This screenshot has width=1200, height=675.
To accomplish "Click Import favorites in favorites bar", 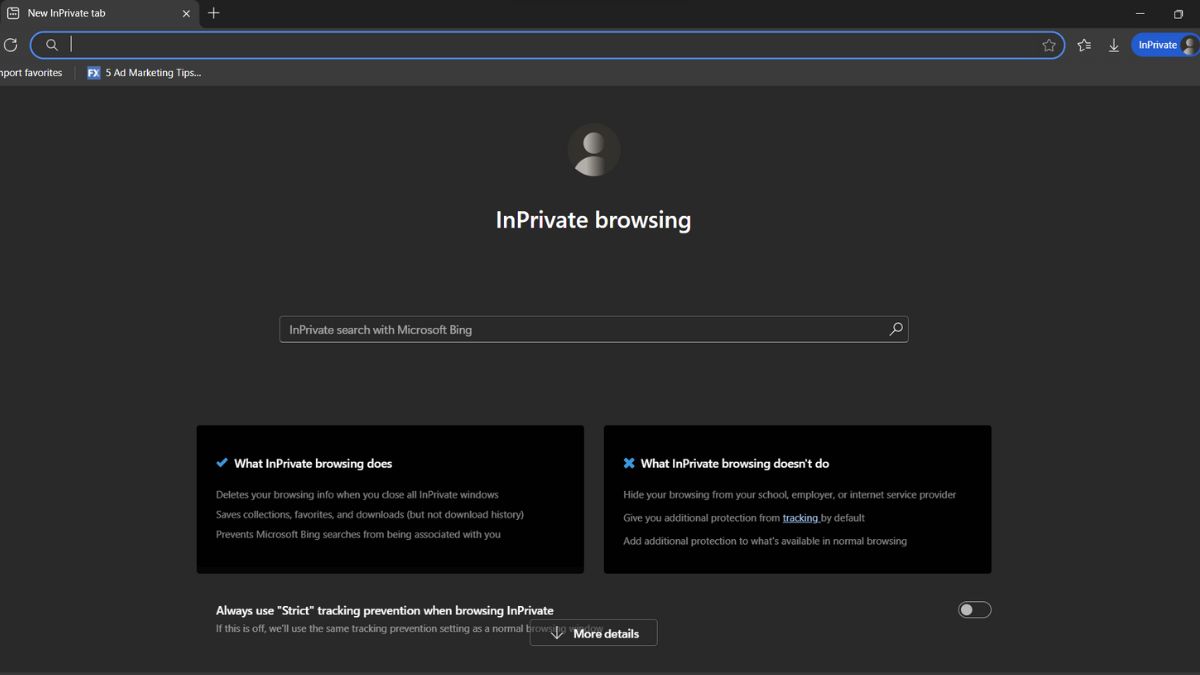I will [x=31, y=73].
